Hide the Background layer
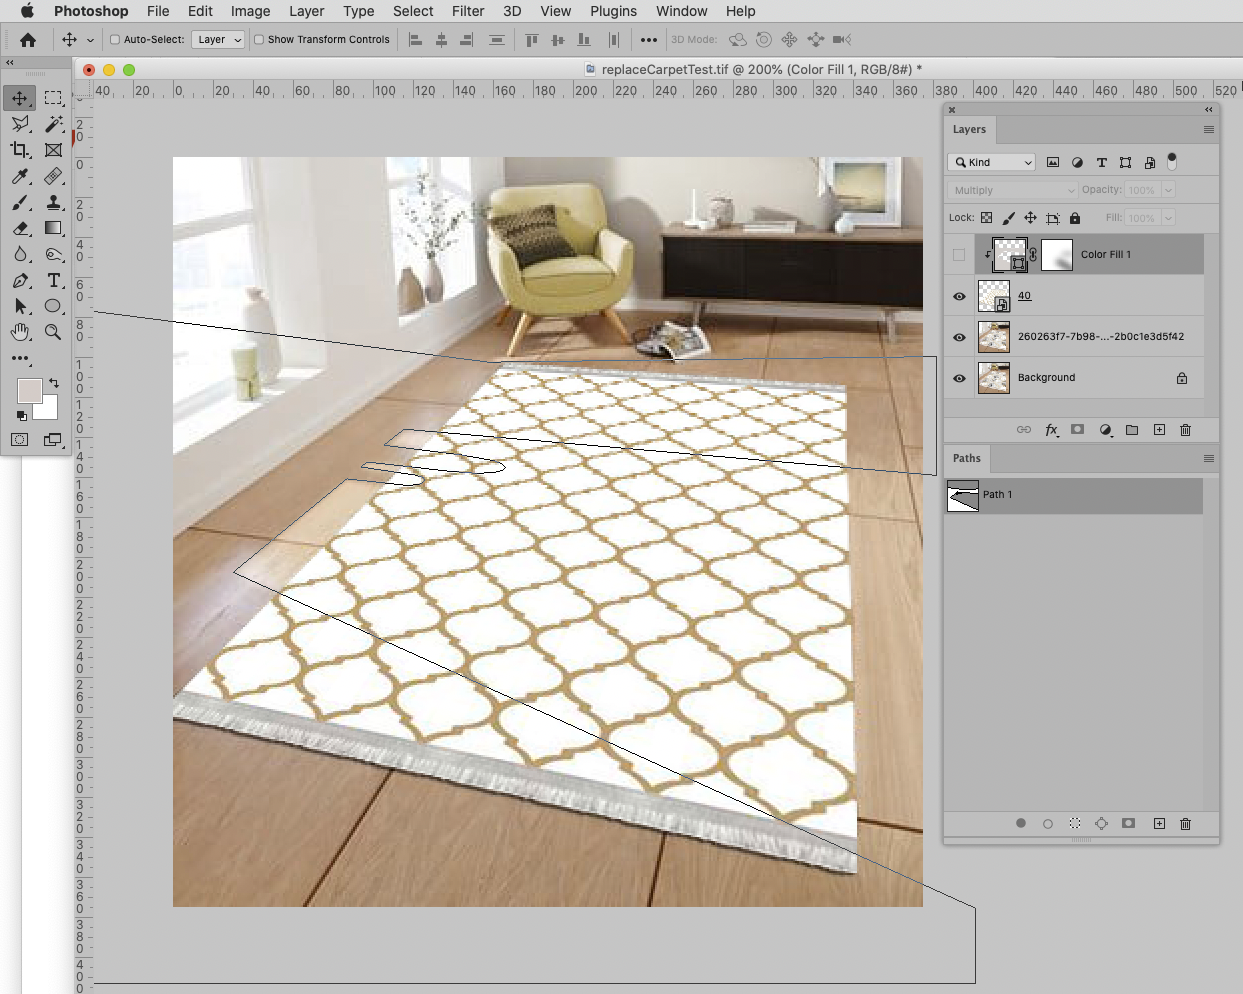 pyautogui.click(x=958, y=378)
